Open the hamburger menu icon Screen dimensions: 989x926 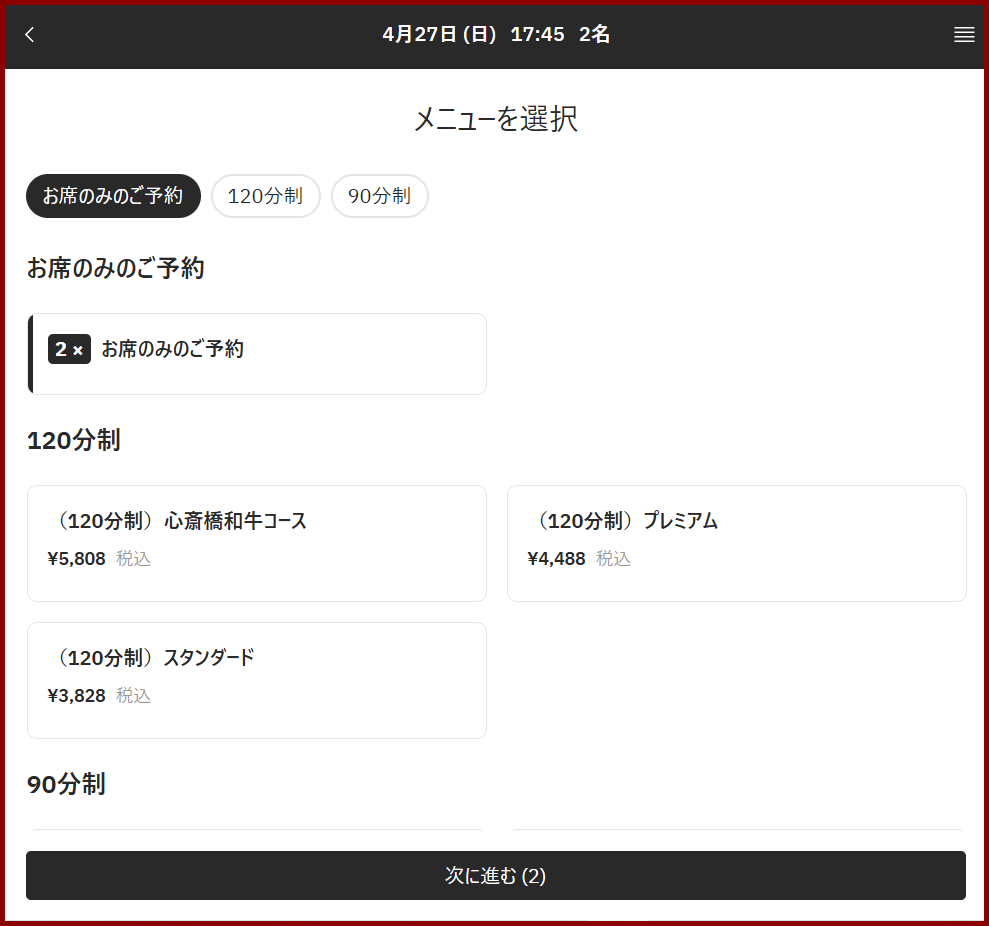pyautogui.click(x=964, y=35)
